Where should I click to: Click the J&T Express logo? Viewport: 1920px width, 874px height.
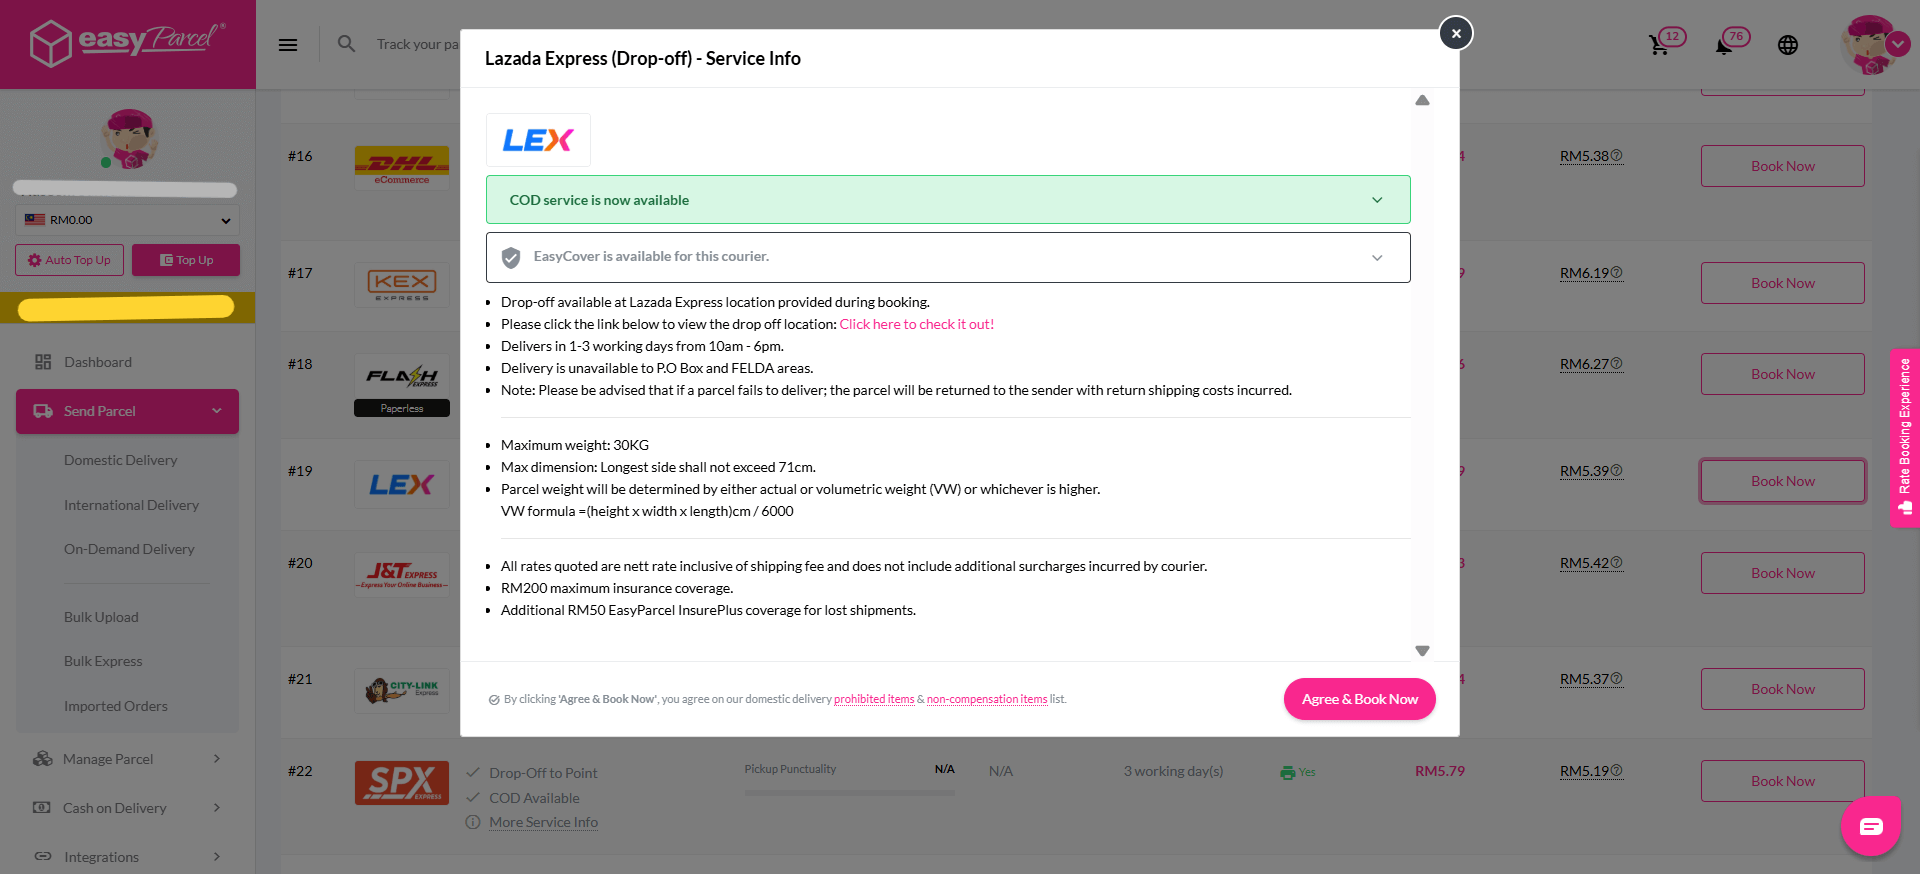click(x=402, y=574)
